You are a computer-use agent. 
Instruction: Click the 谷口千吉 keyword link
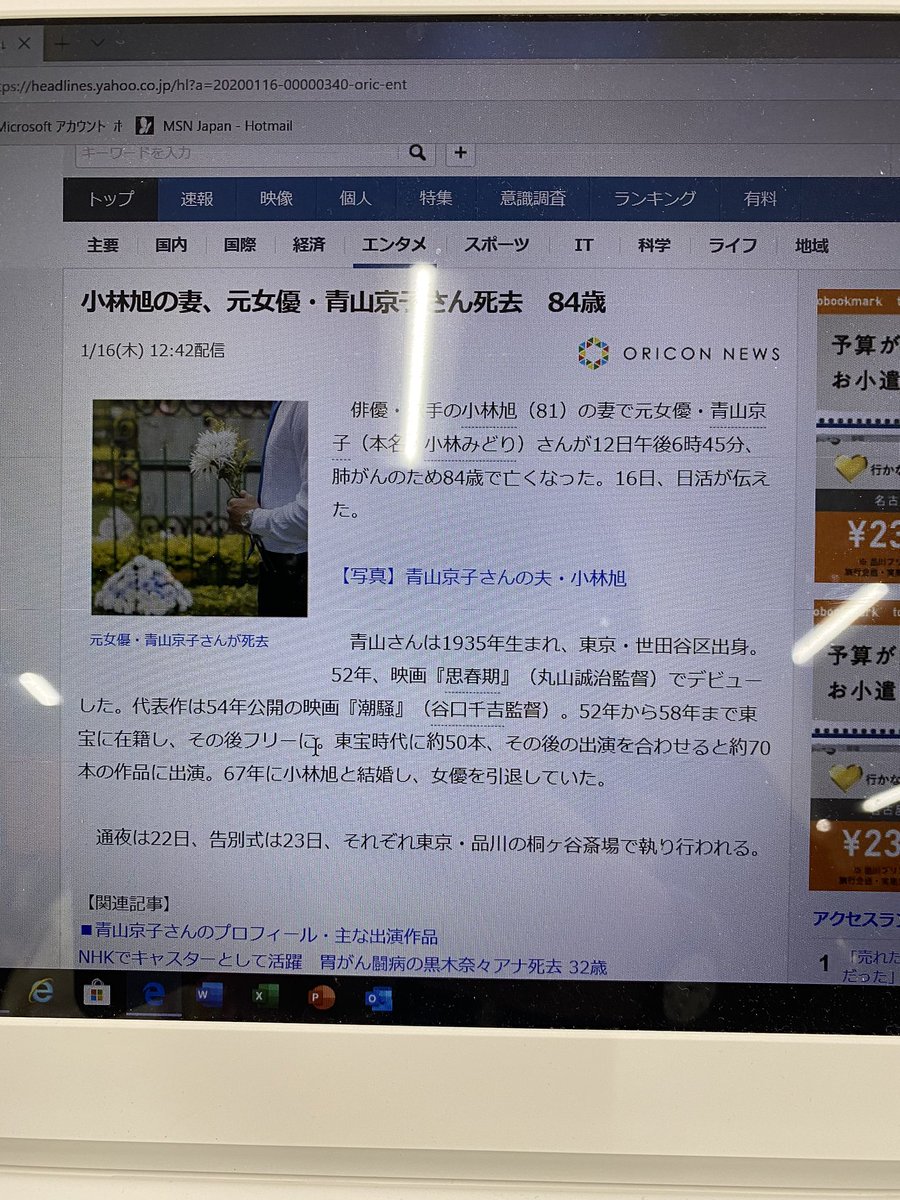pyautogui.click(x=469, y=711)
